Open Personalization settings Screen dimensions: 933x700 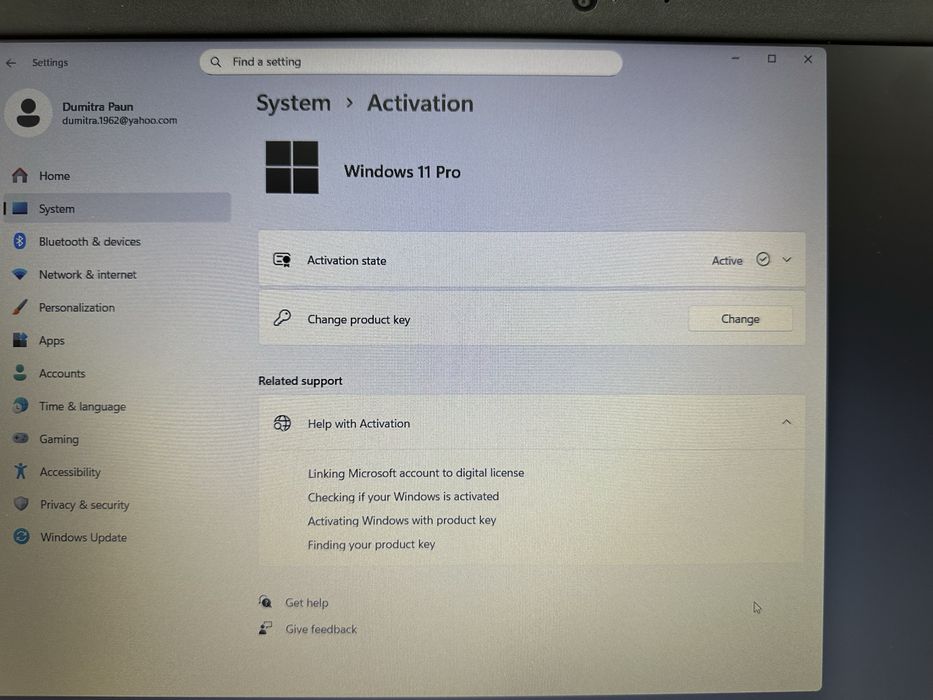117,307
